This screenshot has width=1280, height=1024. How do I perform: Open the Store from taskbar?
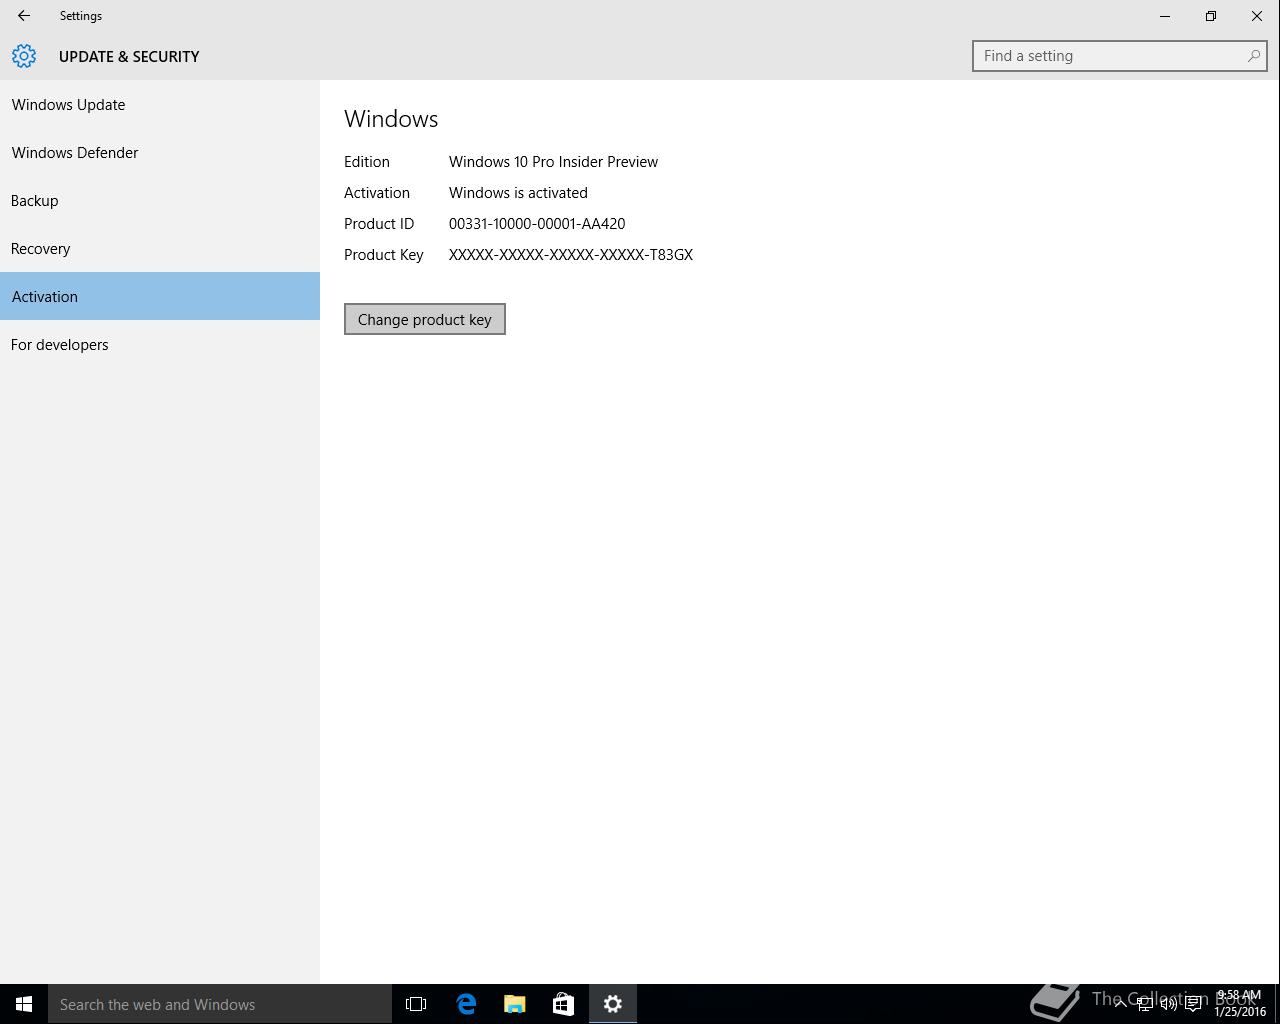pyautogui.click(x=563, y=1004)
